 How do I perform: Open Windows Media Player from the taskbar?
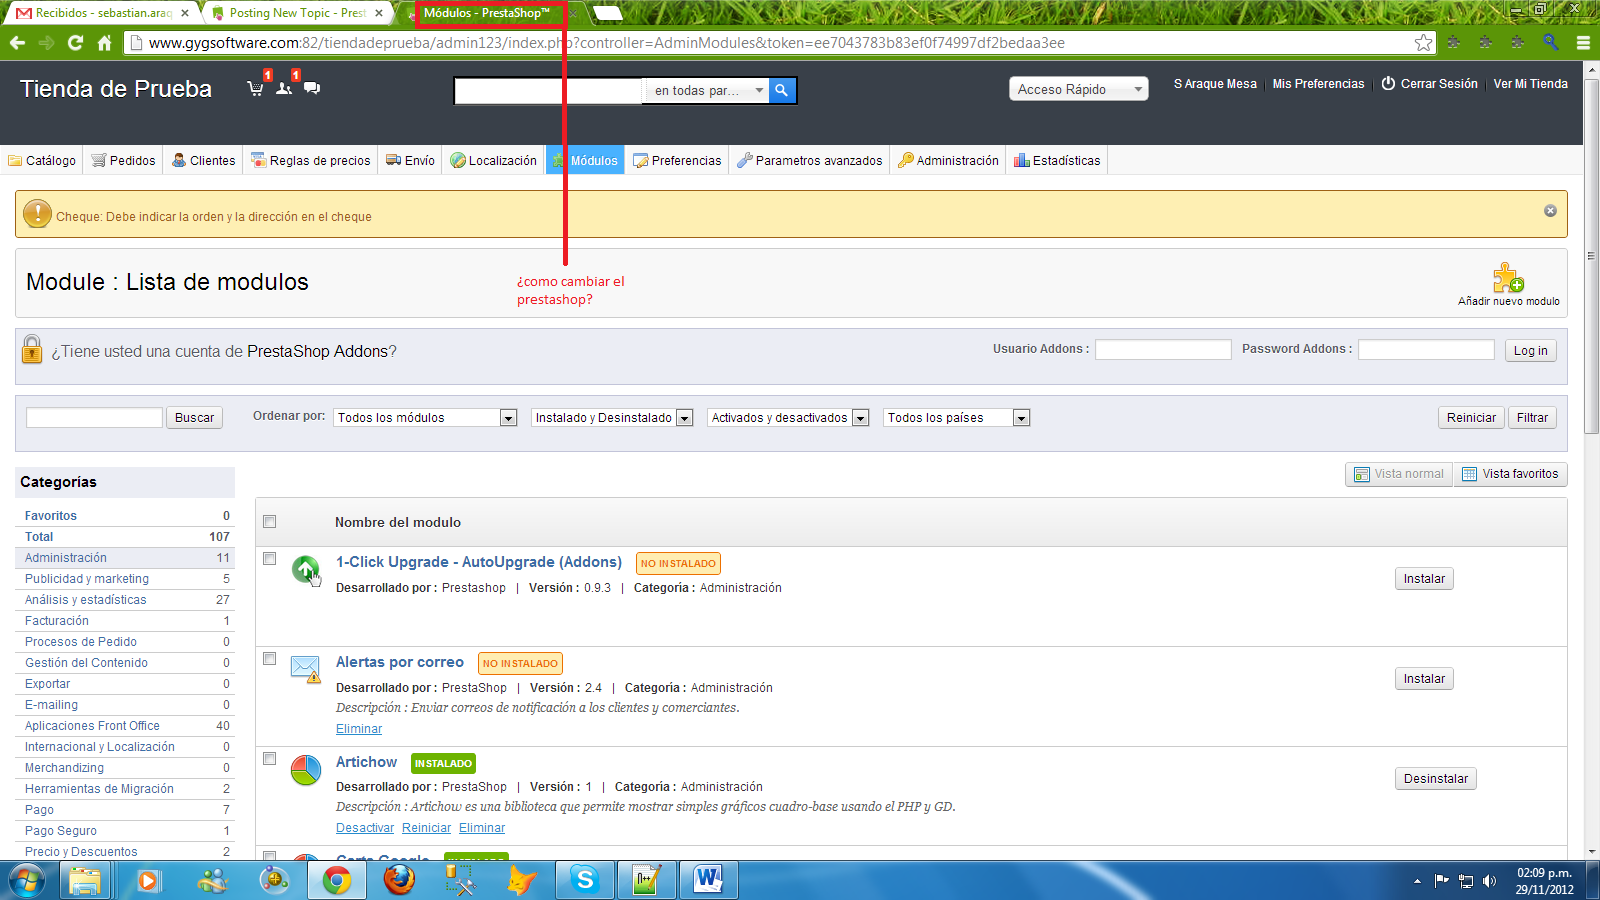[x=149, y=881]
